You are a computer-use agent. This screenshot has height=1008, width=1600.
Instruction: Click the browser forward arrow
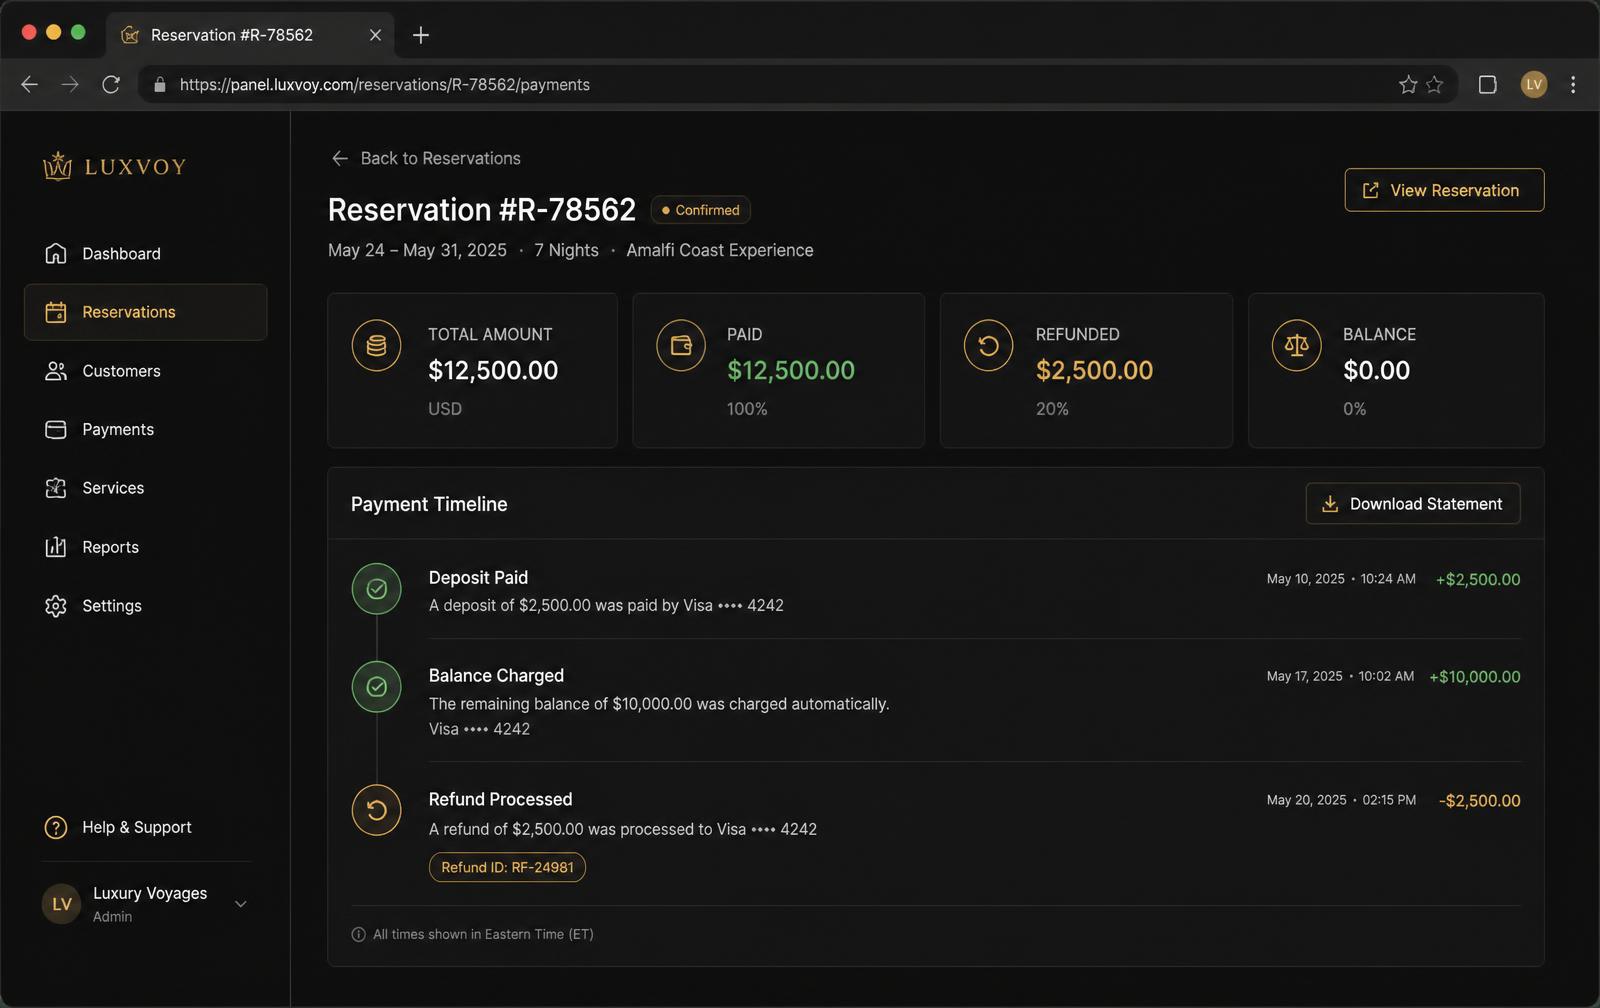70,85
